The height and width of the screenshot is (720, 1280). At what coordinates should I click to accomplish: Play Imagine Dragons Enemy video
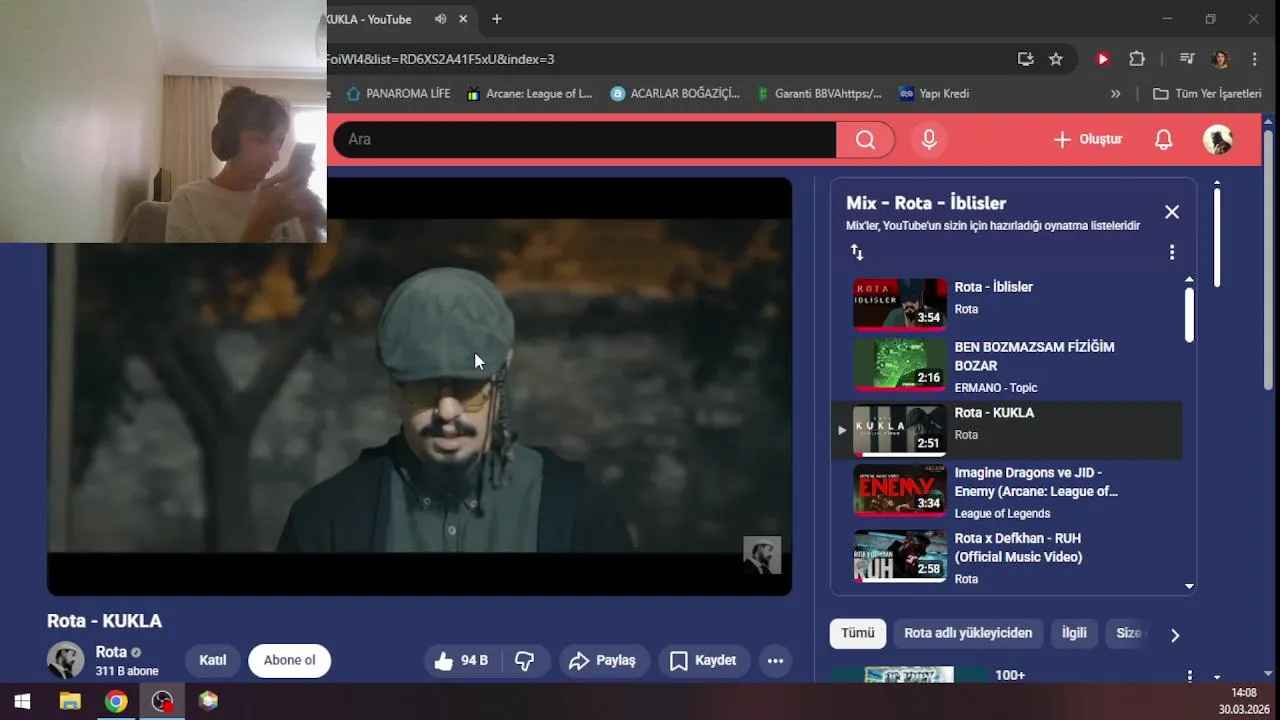pyautogui.click(x=1007, y=492)
